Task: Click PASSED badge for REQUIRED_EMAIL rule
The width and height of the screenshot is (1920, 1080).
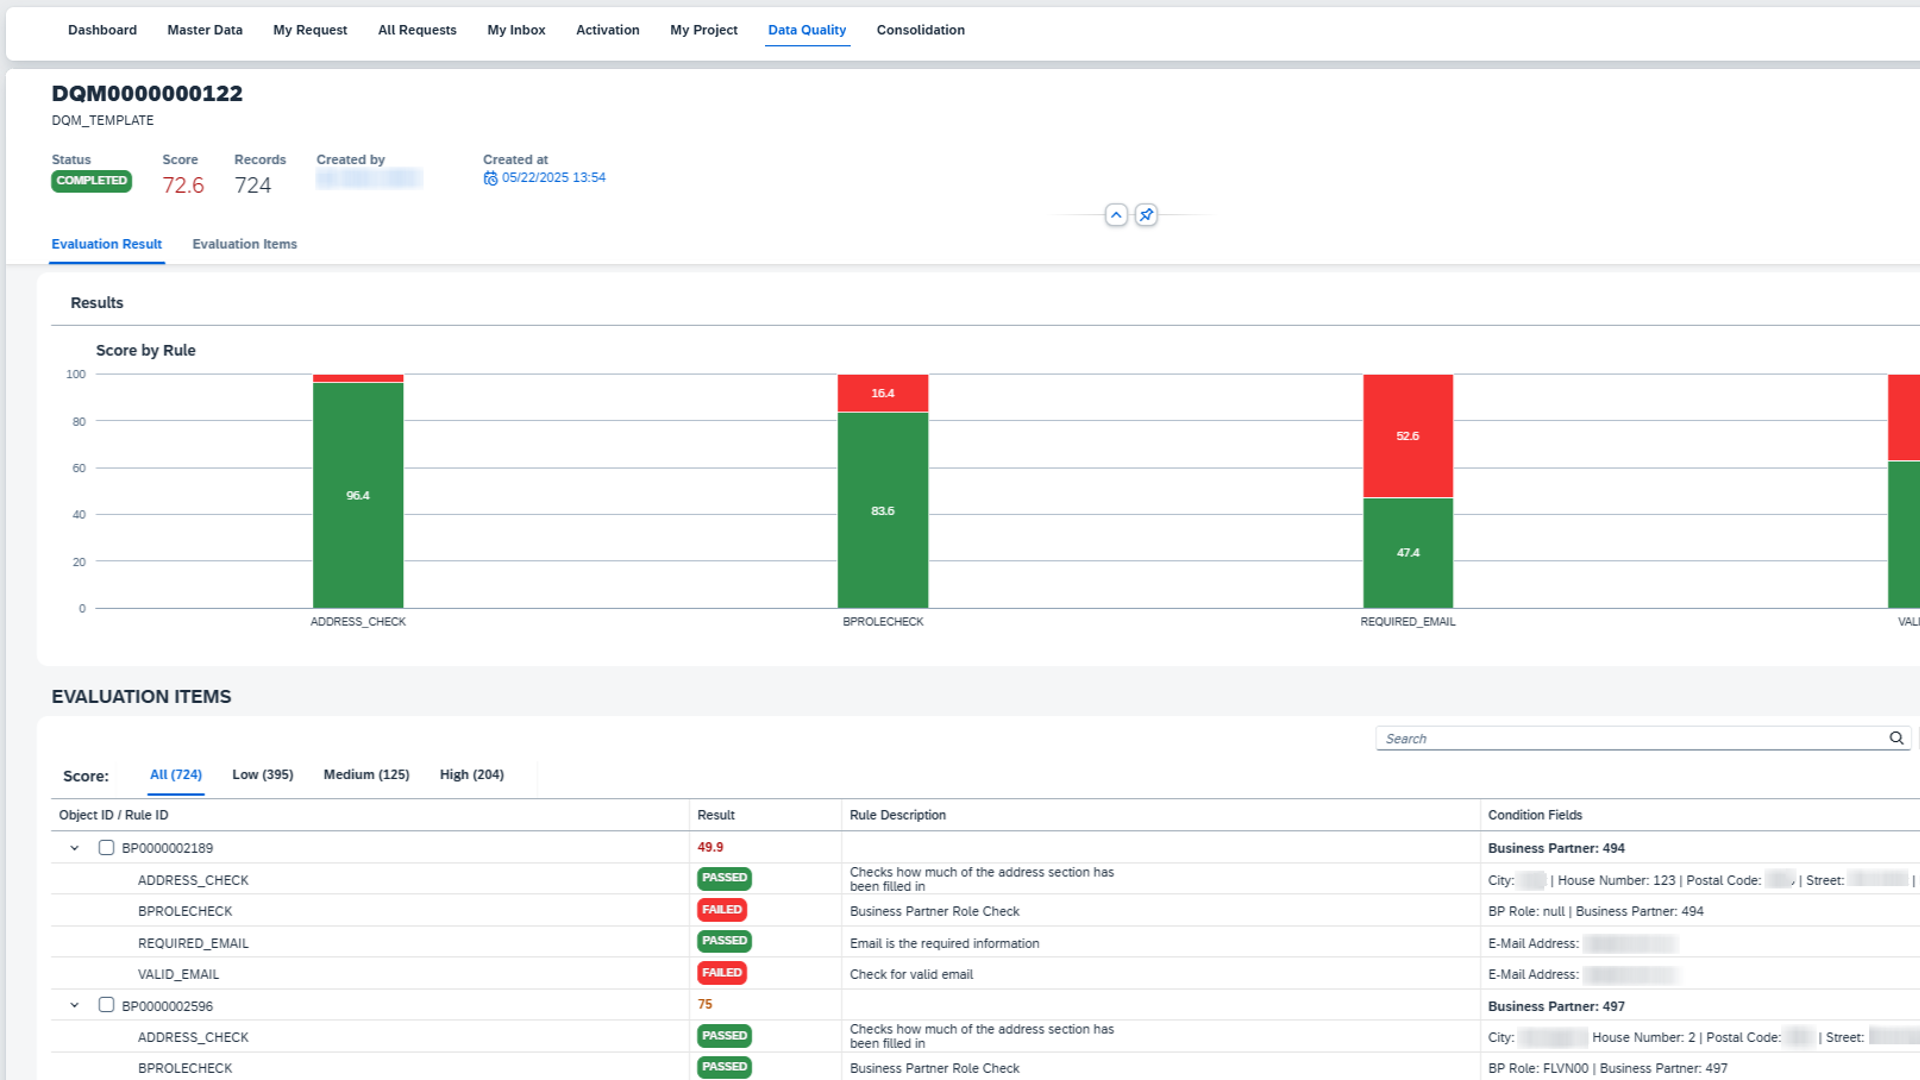Action: (x=724, y=941)
